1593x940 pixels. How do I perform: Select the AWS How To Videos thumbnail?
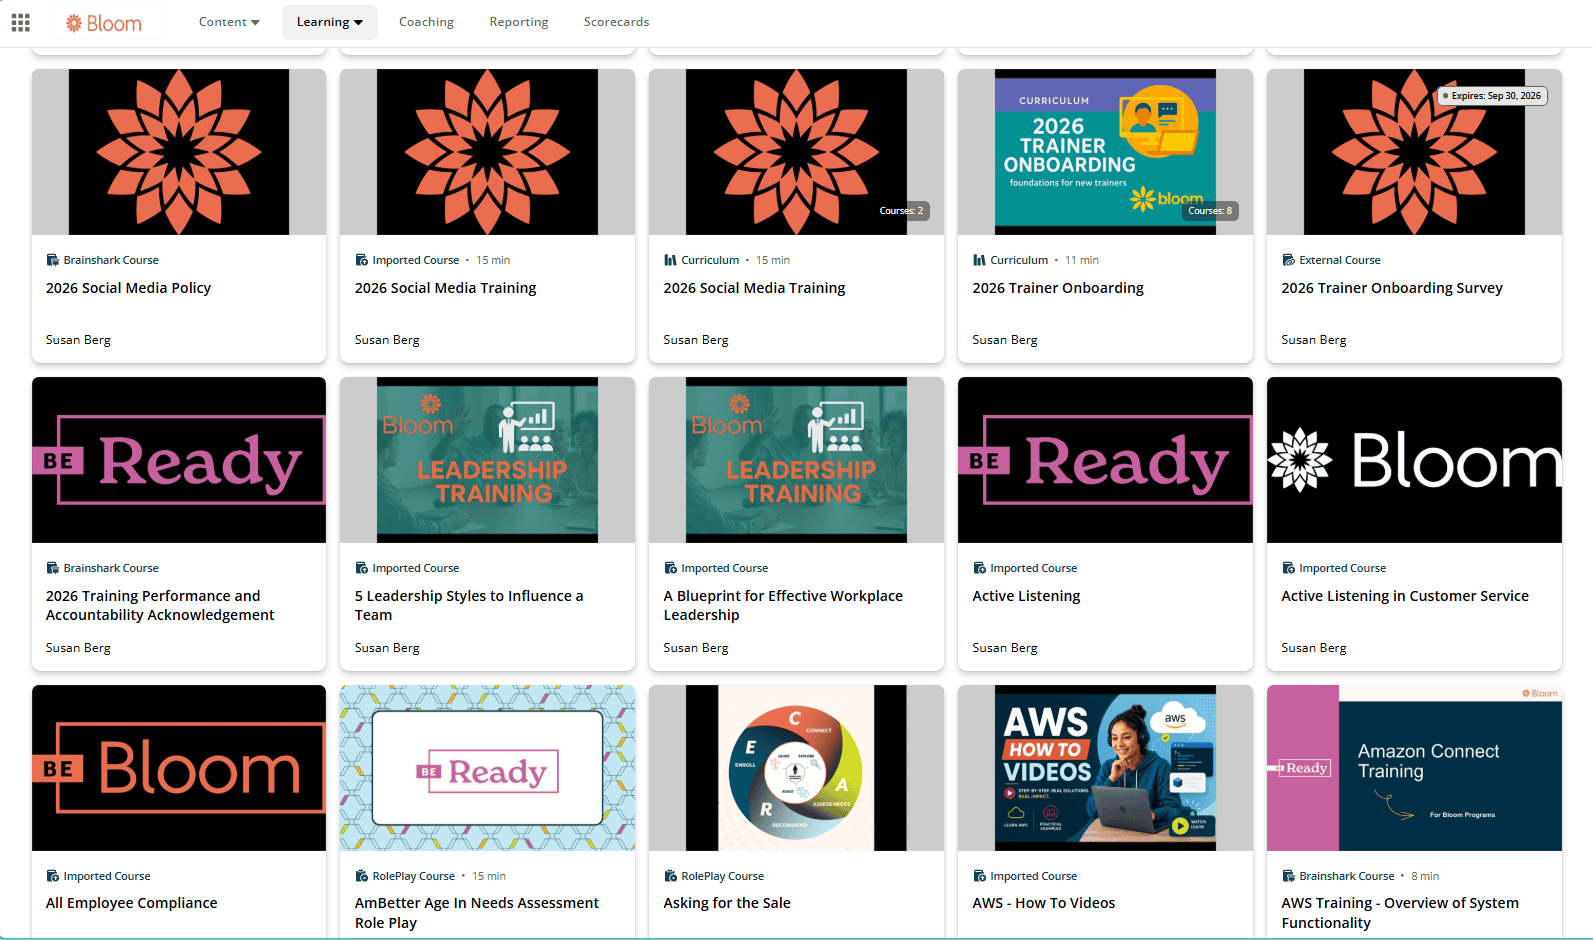click(1105, 768)
